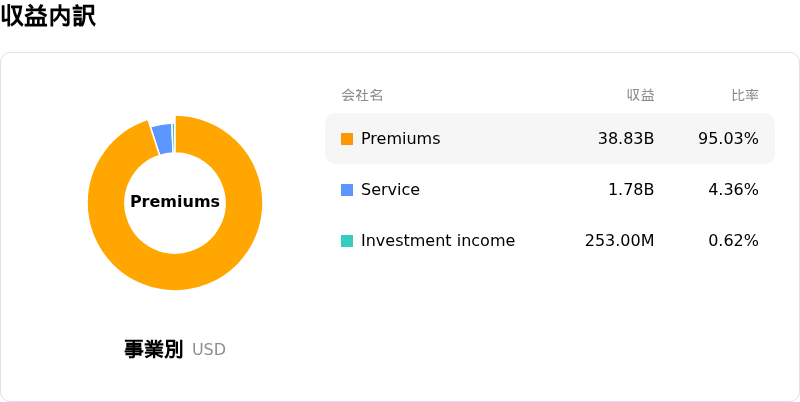Click the Premiums label in donut center
Image resolution: width=800 pixels, height=402 pixels.
(x=175, y=202)
